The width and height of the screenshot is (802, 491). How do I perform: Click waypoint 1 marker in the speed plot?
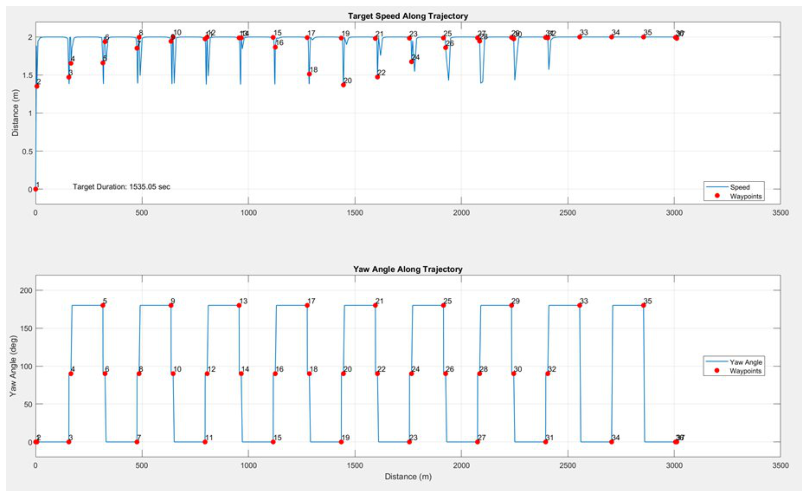pyautogui.click(x=35, y=189)
